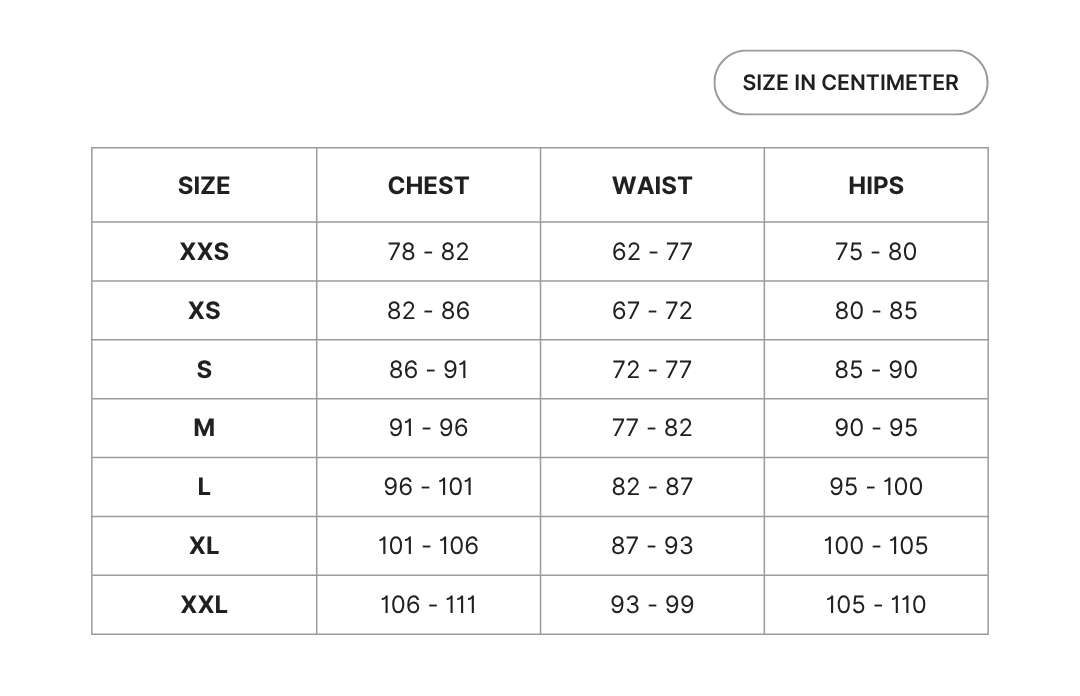Image resolution: width=1080 pixels, height=696 pixels.
Task: Click chest value 91 - 96
Action: (x=428, y=428)
